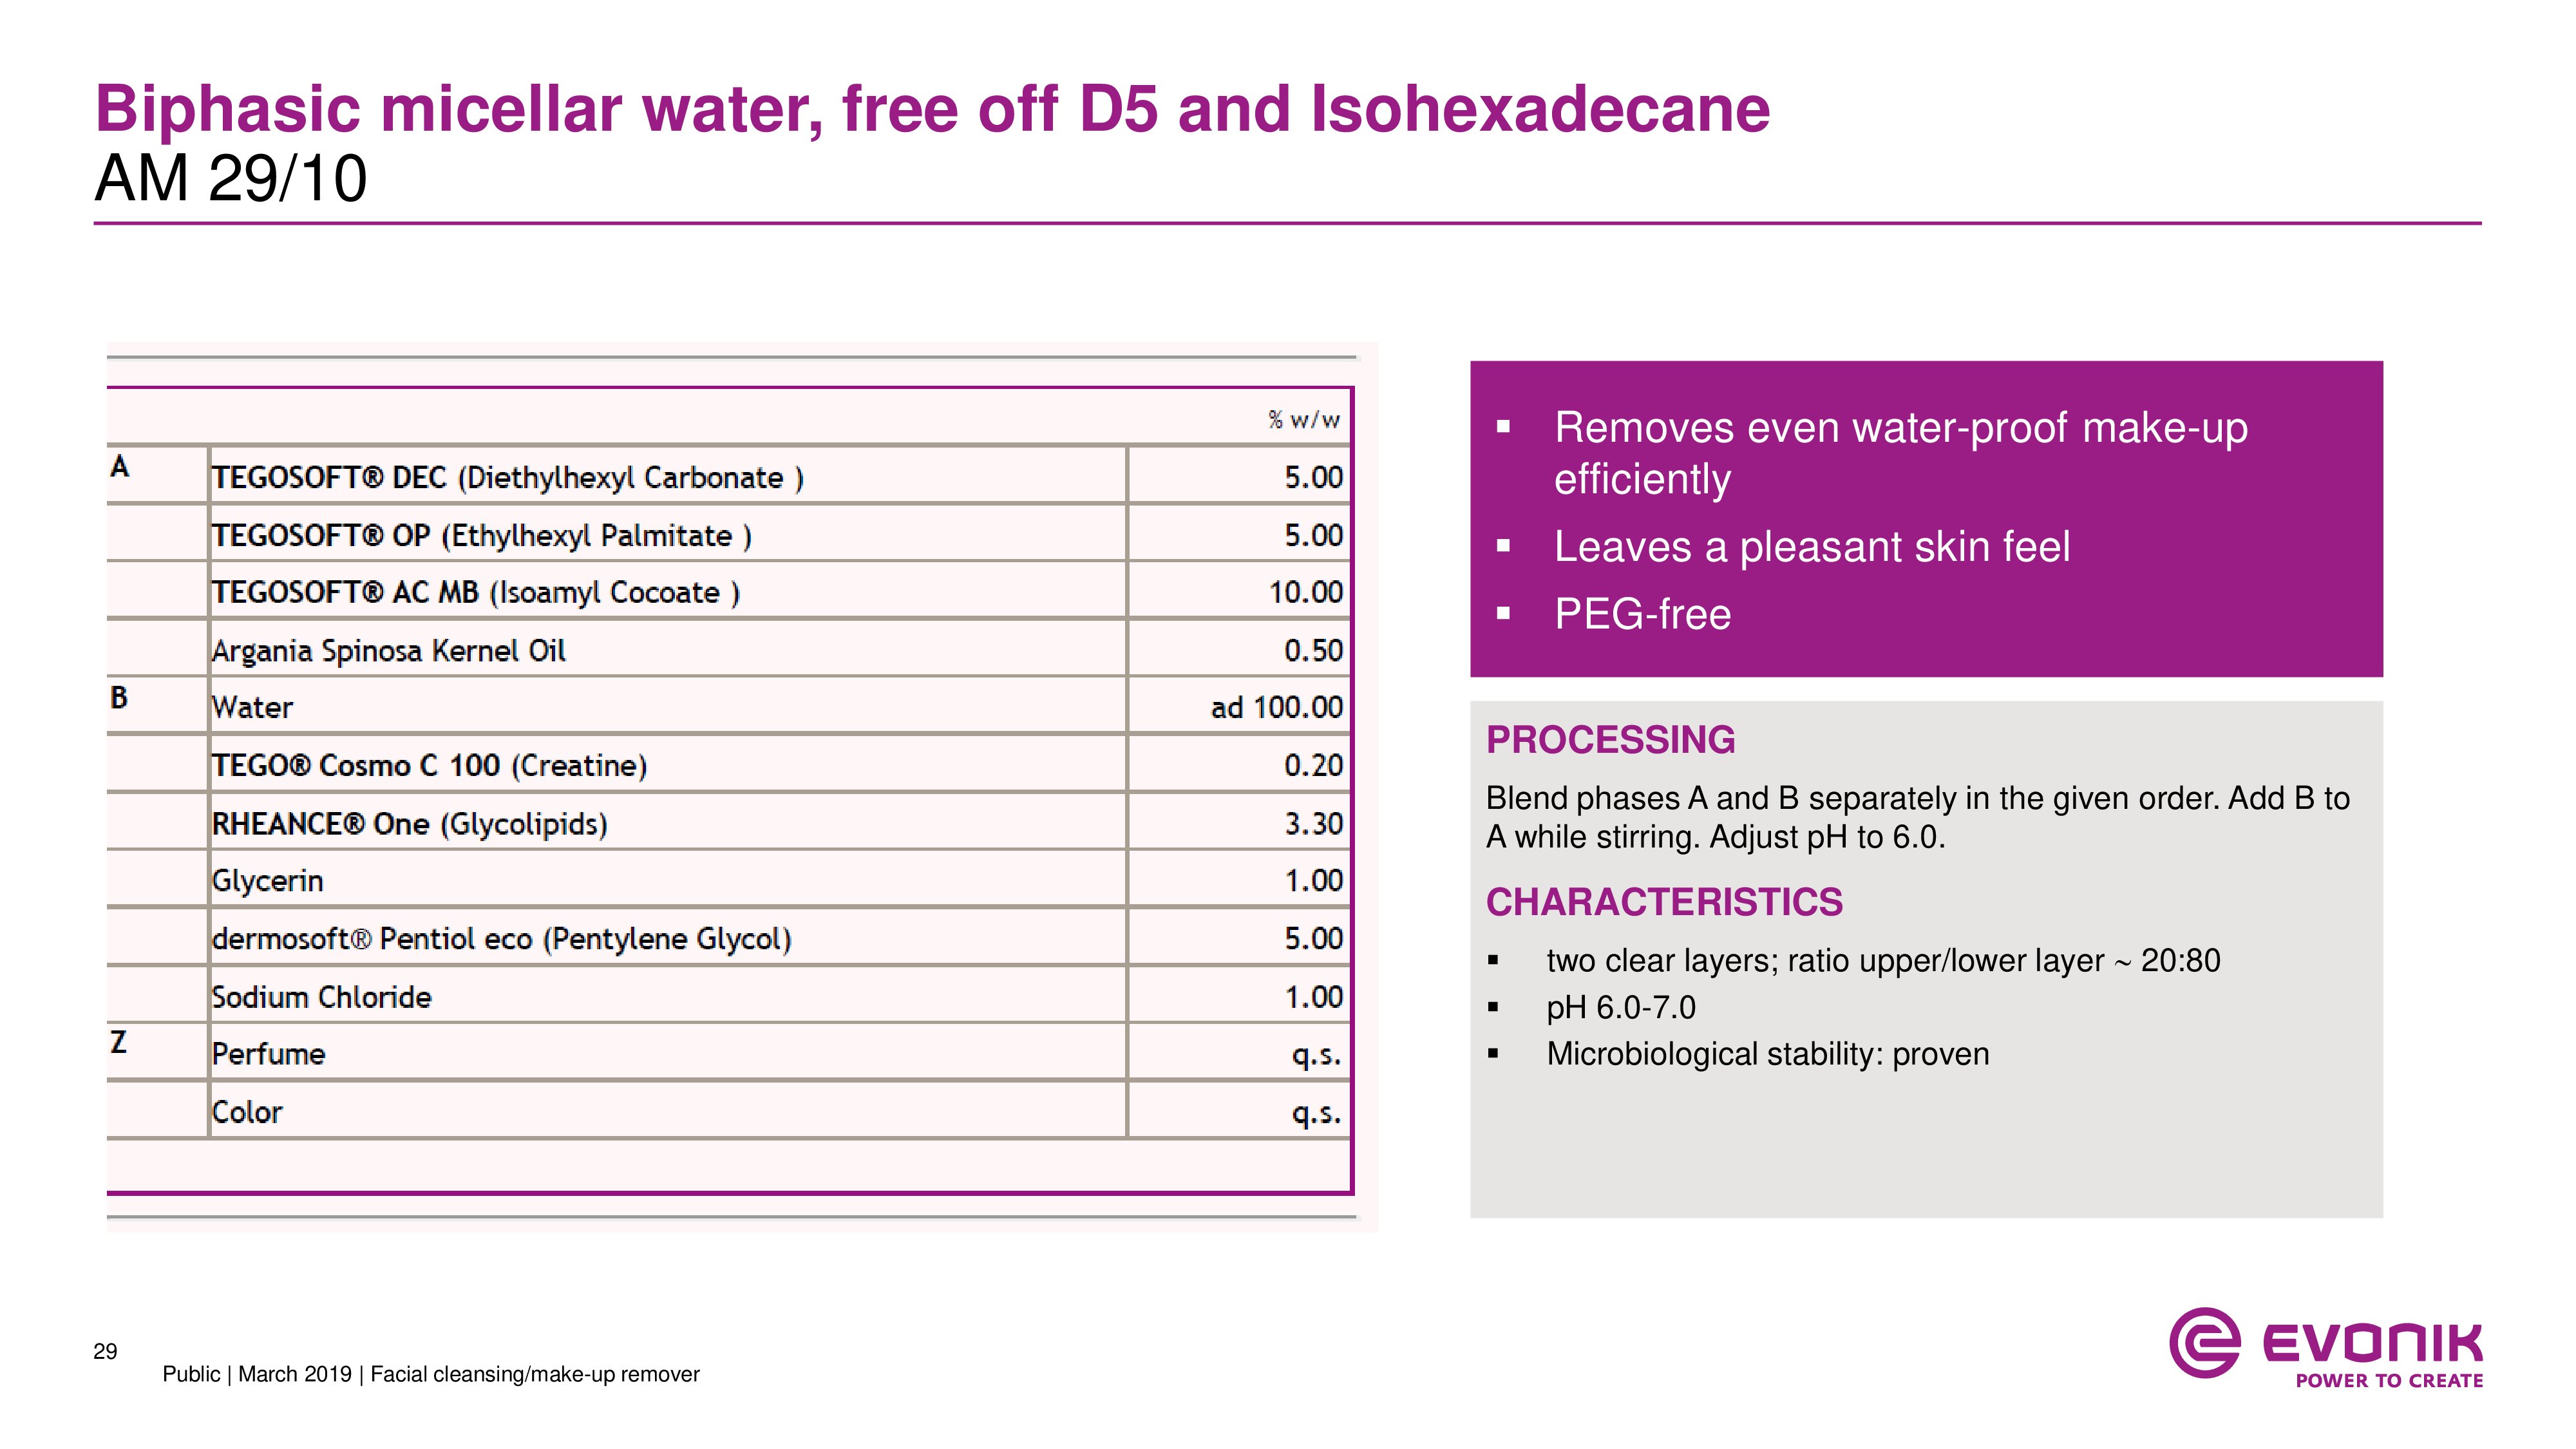This screenshot has height=1449, width=2576.
Task: Click the Argania Spinosa Kernel Oil row
Action: pyautogui.click(x=388, y=650)
